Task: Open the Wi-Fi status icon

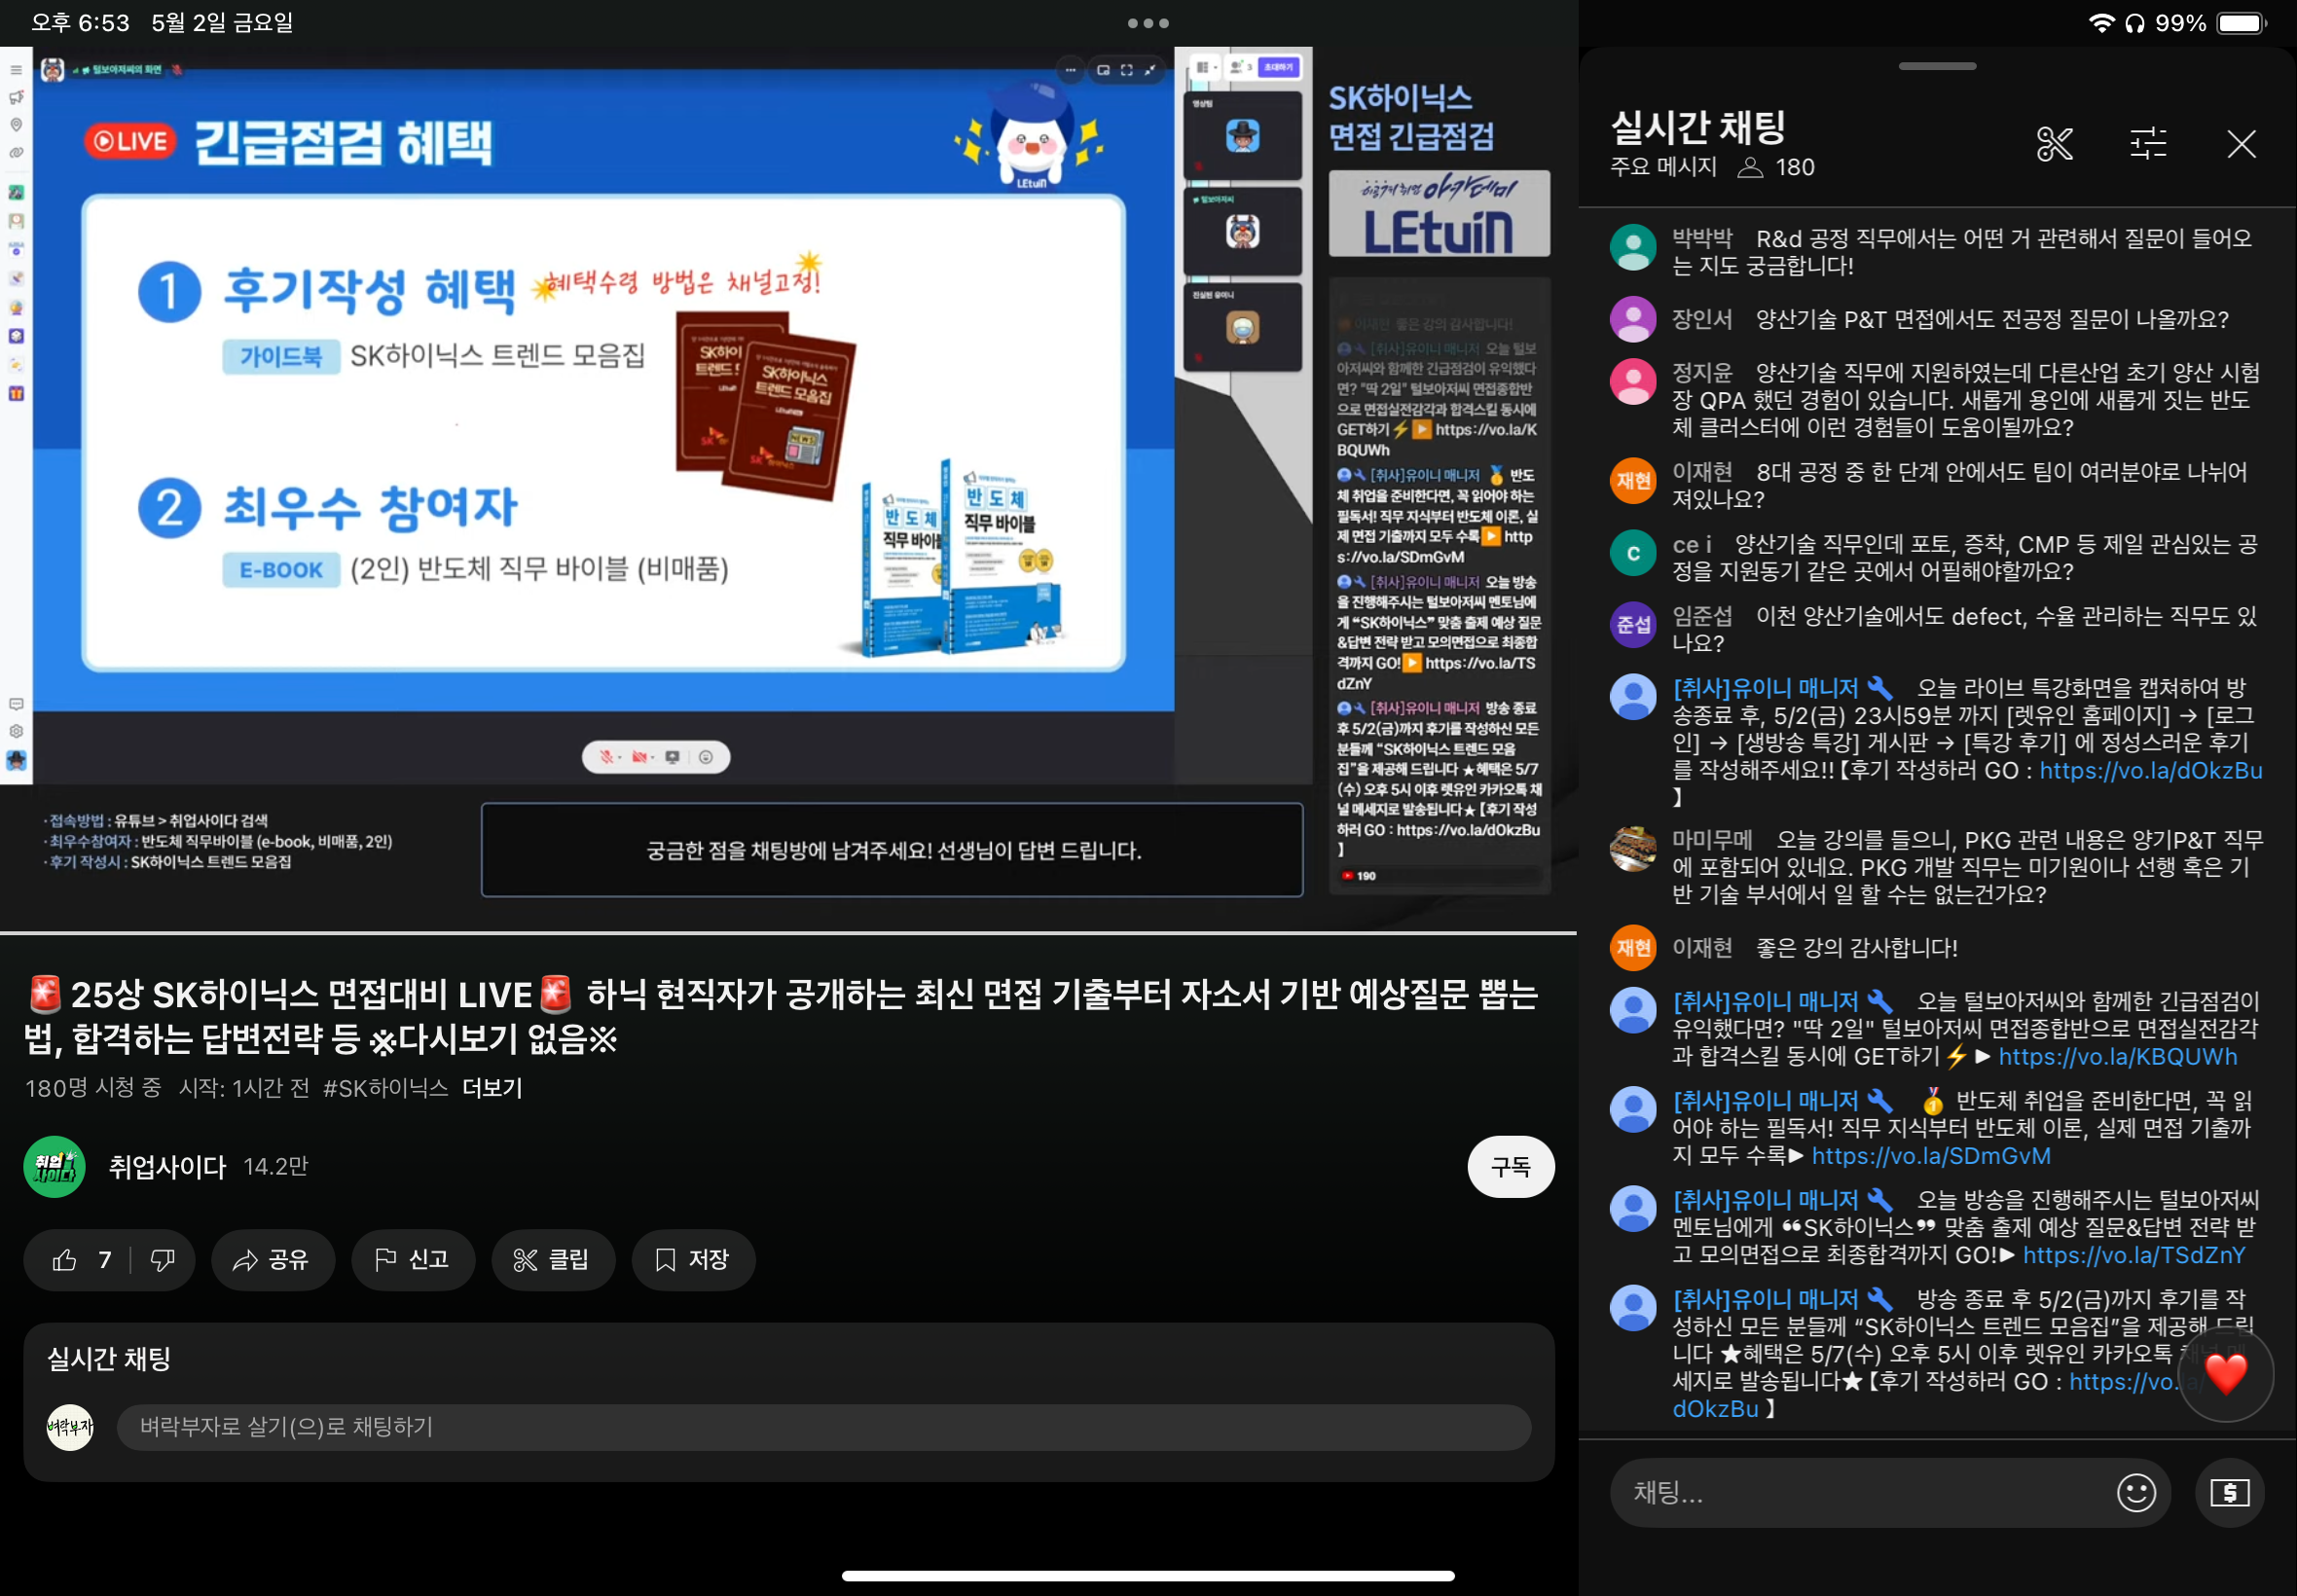Action: pyautogui.click(x=2101, y=23)
